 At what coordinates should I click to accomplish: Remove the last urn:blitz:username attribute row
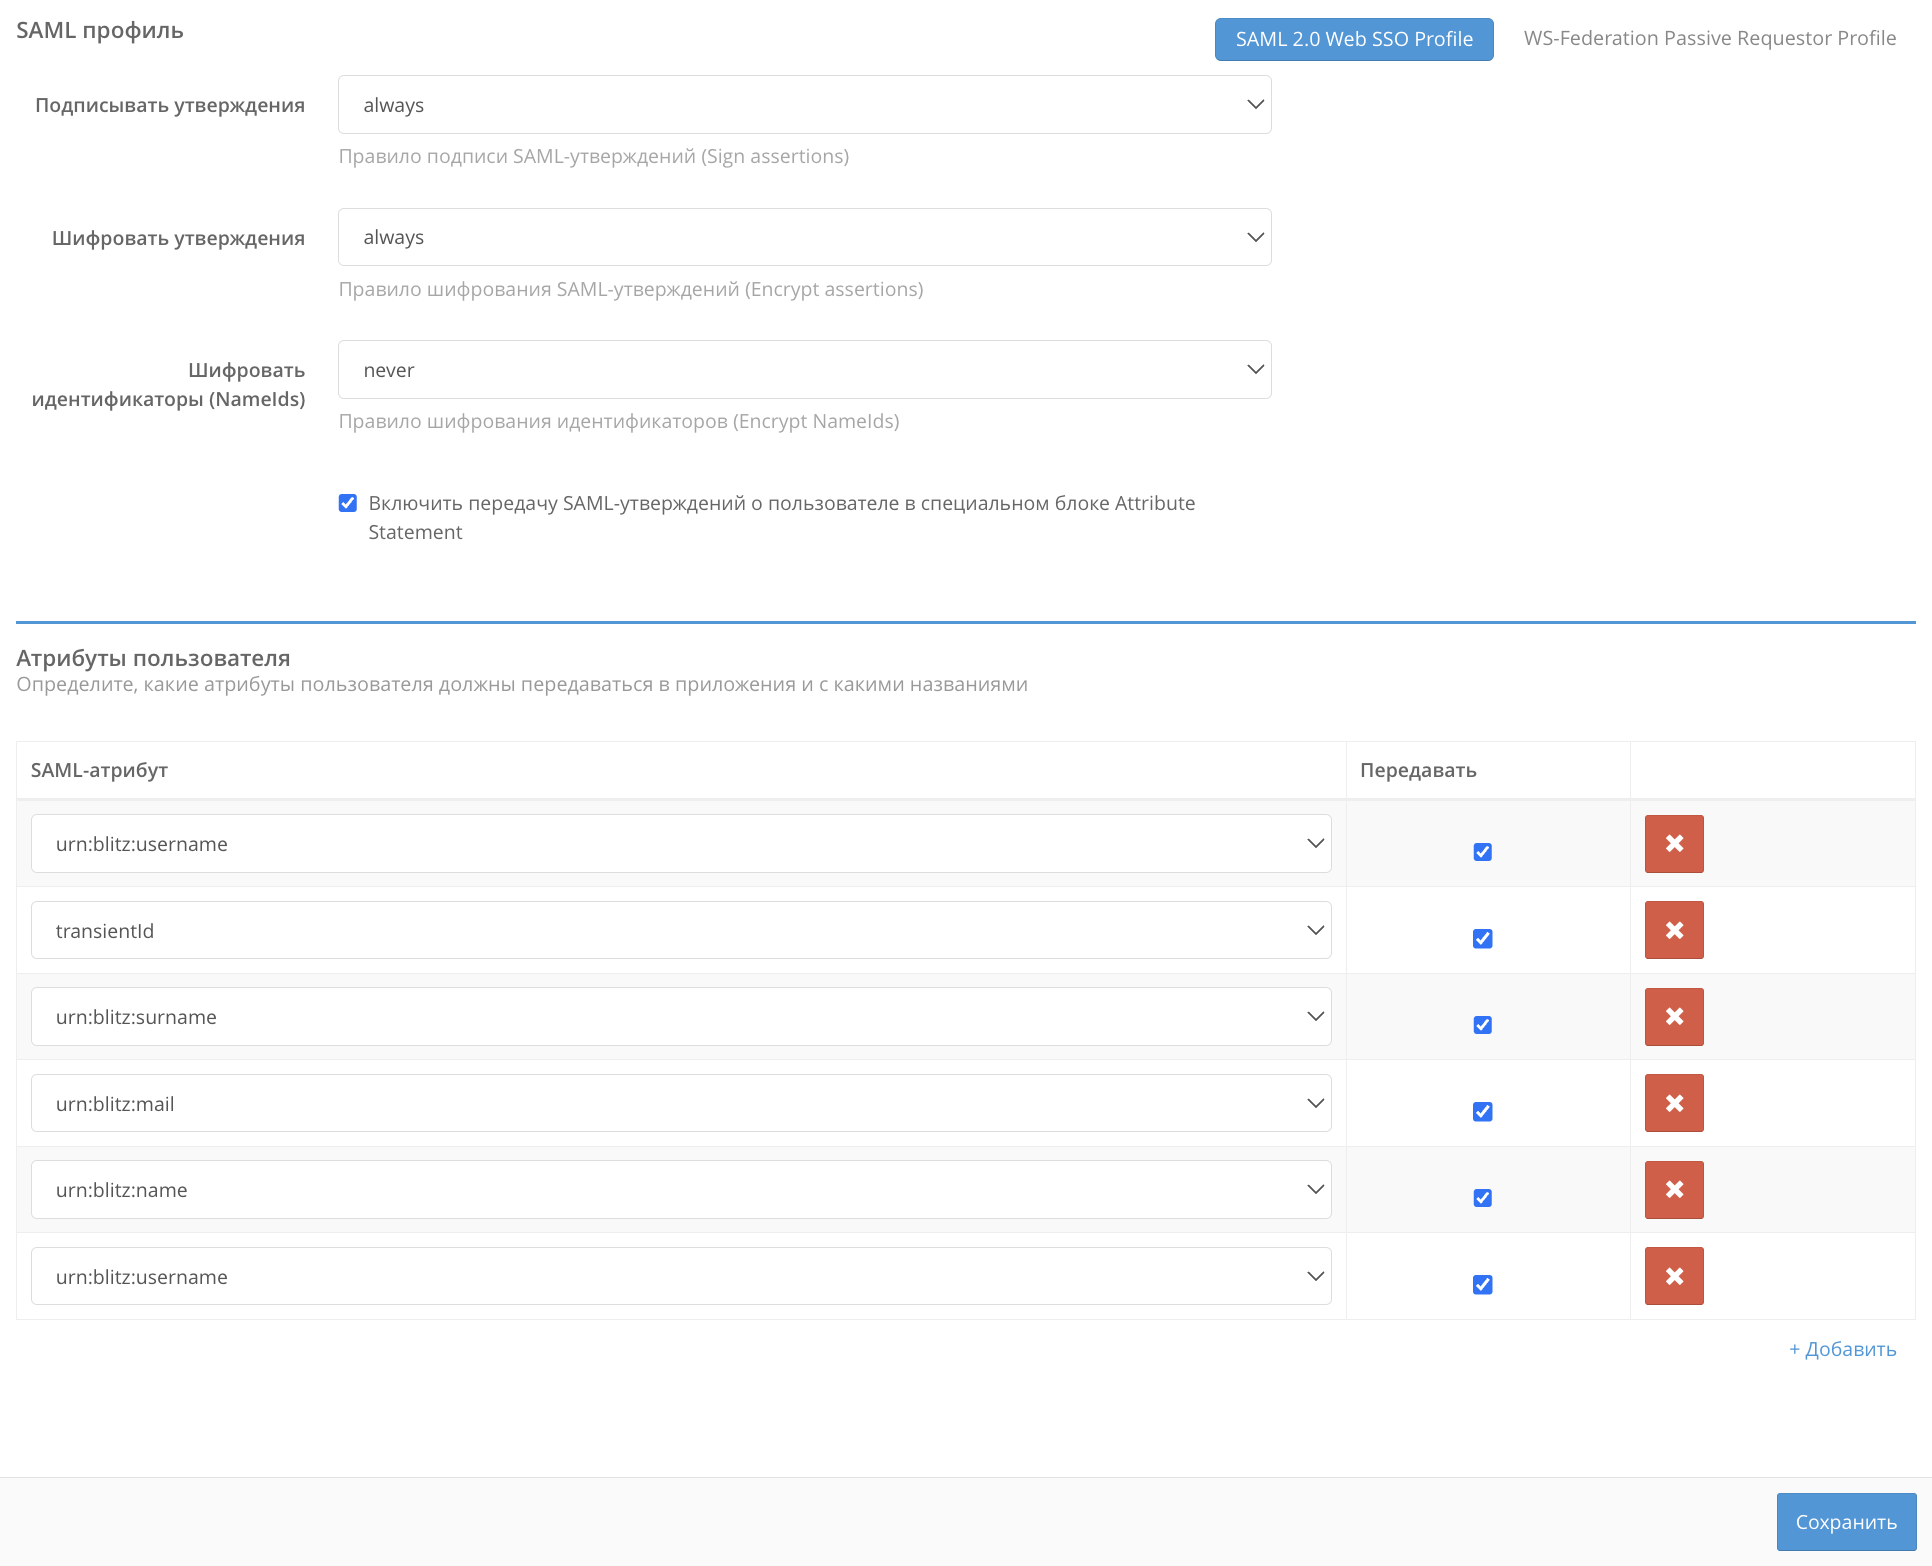1673,1276
